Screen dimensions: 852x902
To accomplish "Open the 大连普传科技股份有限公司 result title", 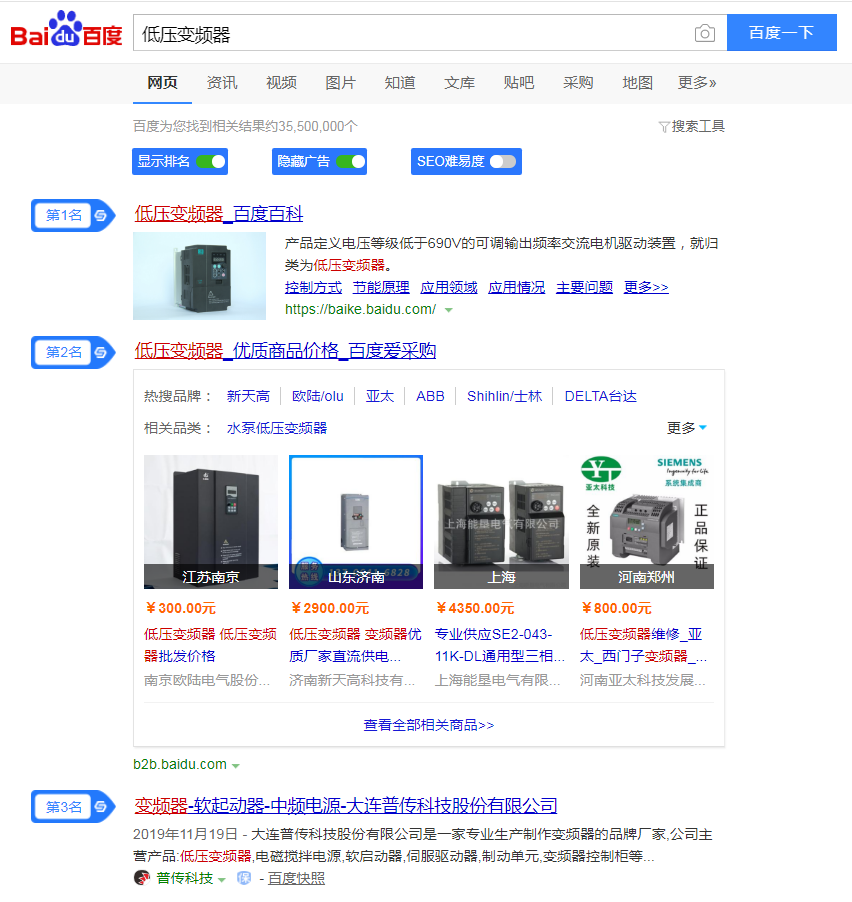I will pos(346,805).
